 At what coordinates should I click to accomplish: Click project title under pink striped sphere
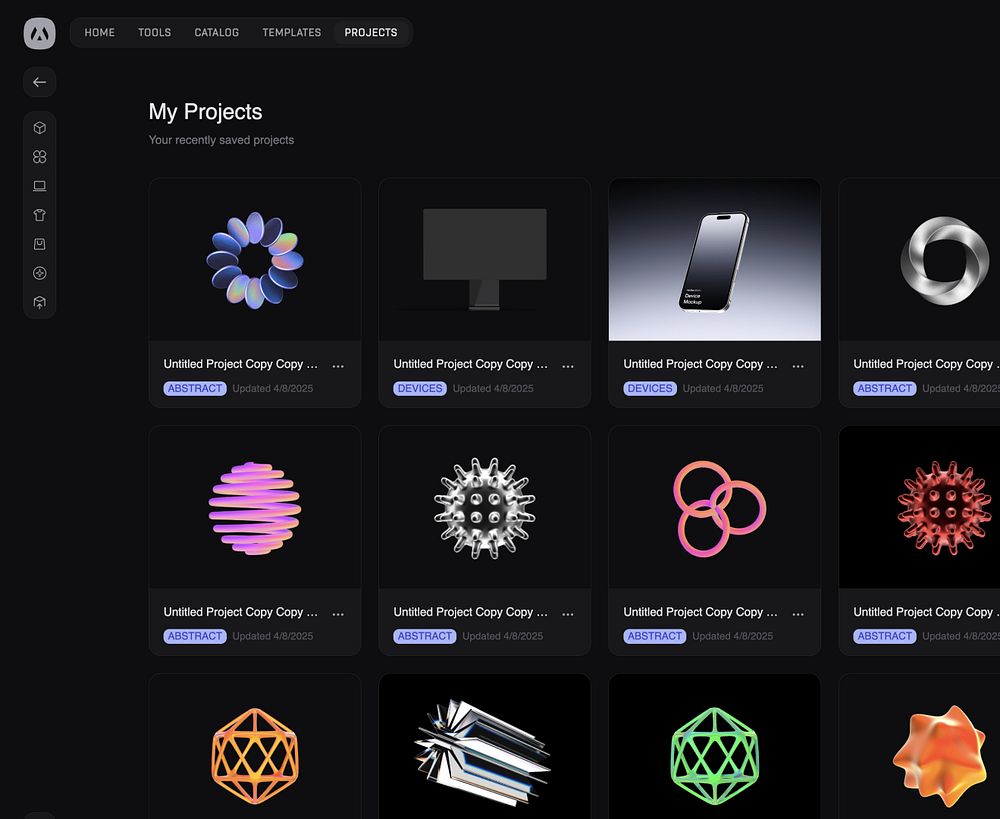click(x=240, y=612)
